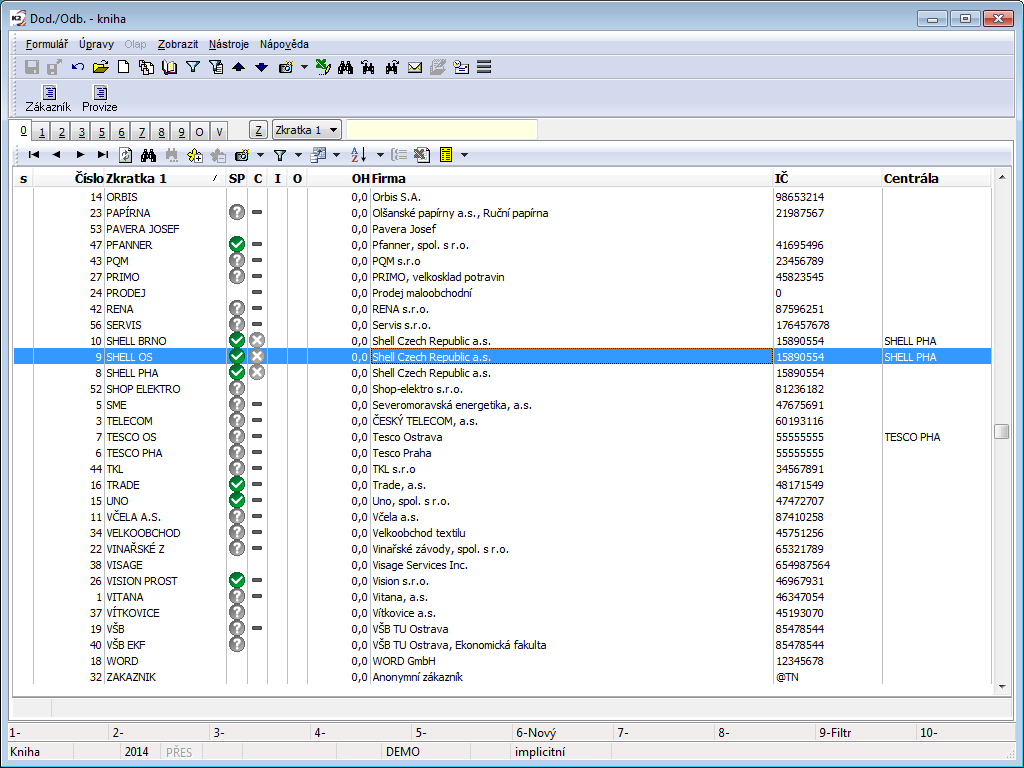Click the blank new document icon
This screenshot has height=768, width=1024.
tap(124, 68)
